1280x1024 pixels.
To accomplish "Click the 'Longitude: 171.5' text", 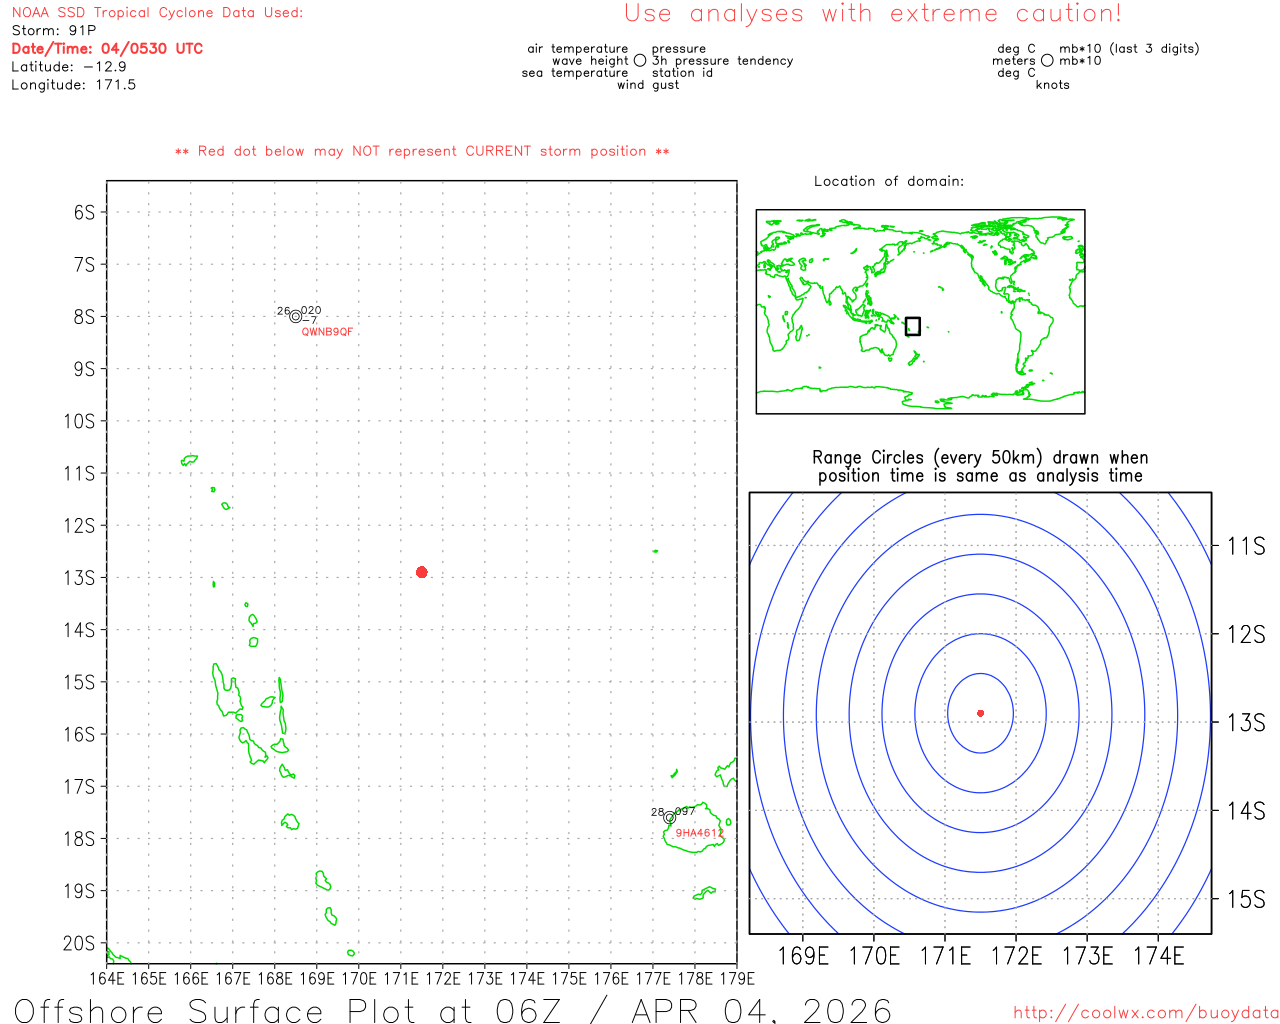I will pos(74,85).
